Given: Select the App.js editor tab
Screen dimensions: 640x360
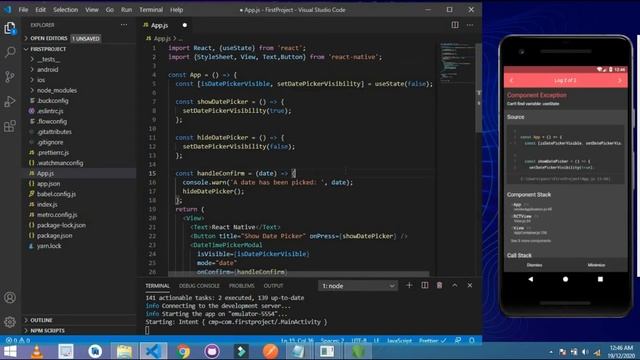Looking at the screenshot, I should 165,25.
